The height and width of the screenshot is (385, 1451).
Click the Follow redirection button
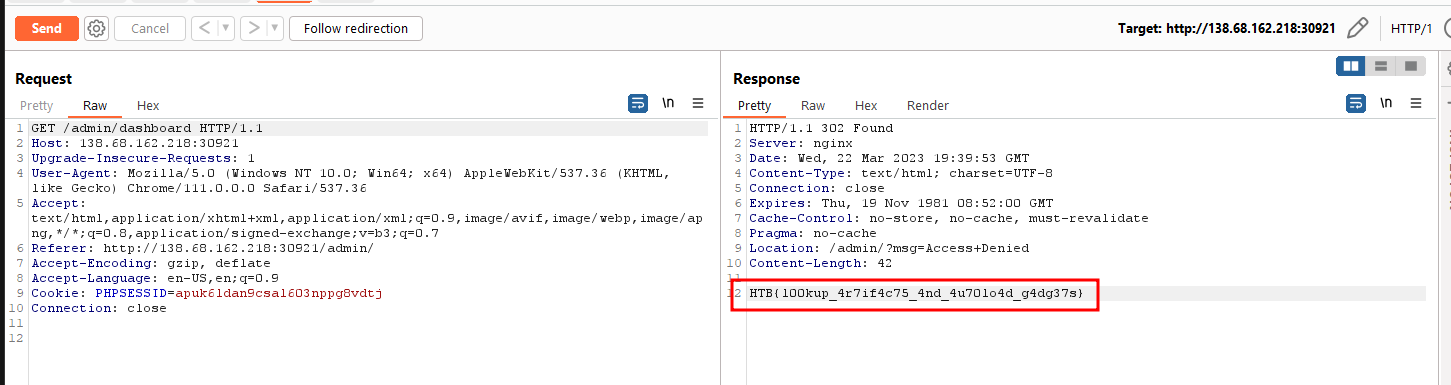pyautogui.click(x=356, y=28)
